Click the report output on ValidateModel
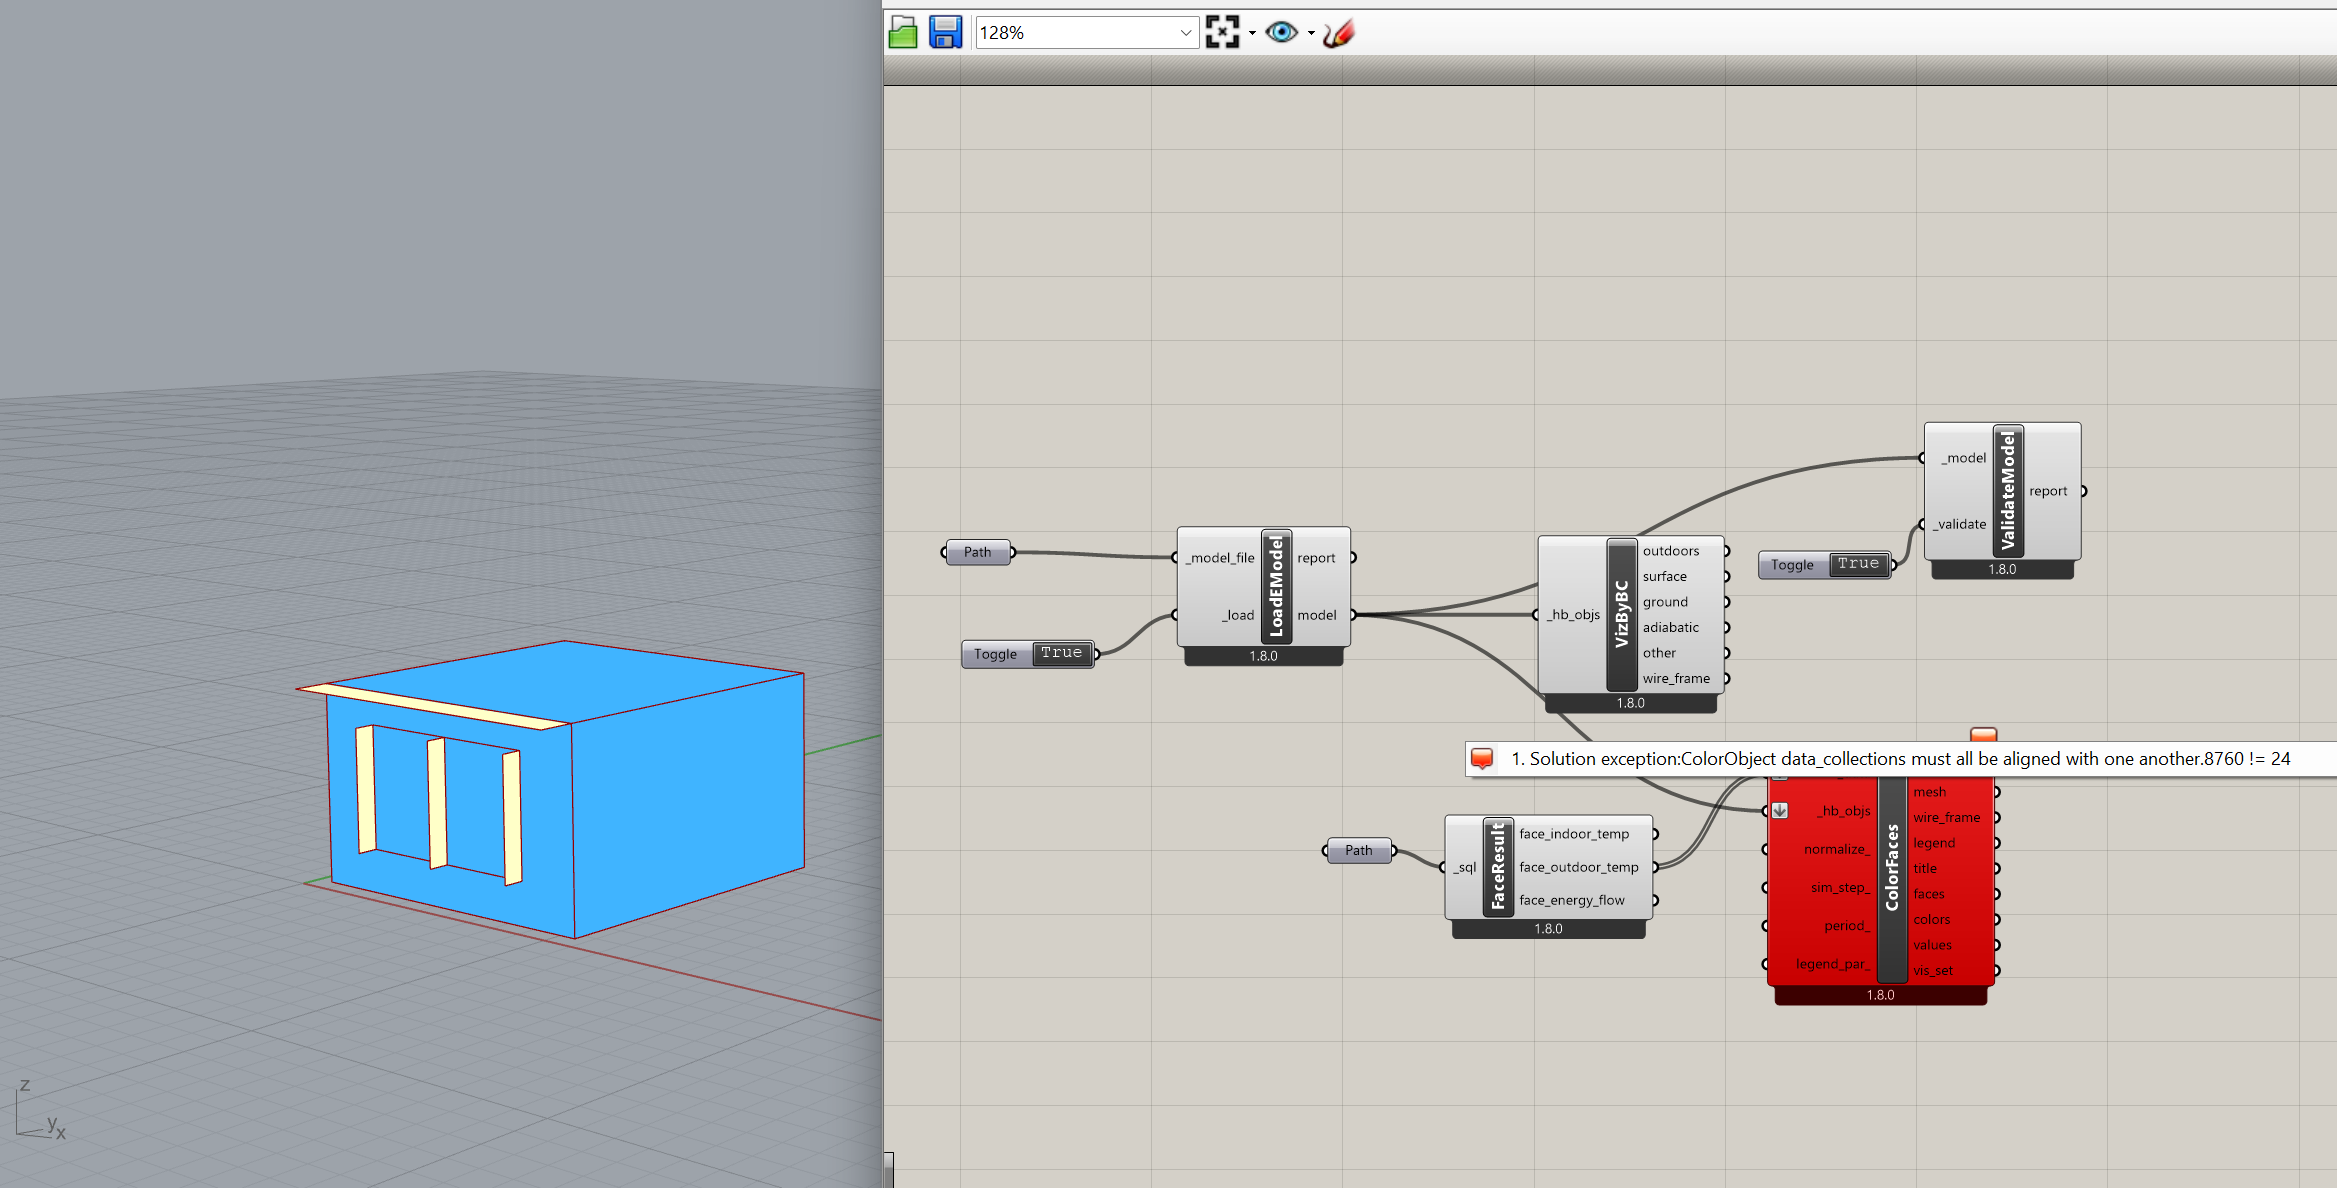Screen dimensions: 2337x1188 pos(2048,491)
